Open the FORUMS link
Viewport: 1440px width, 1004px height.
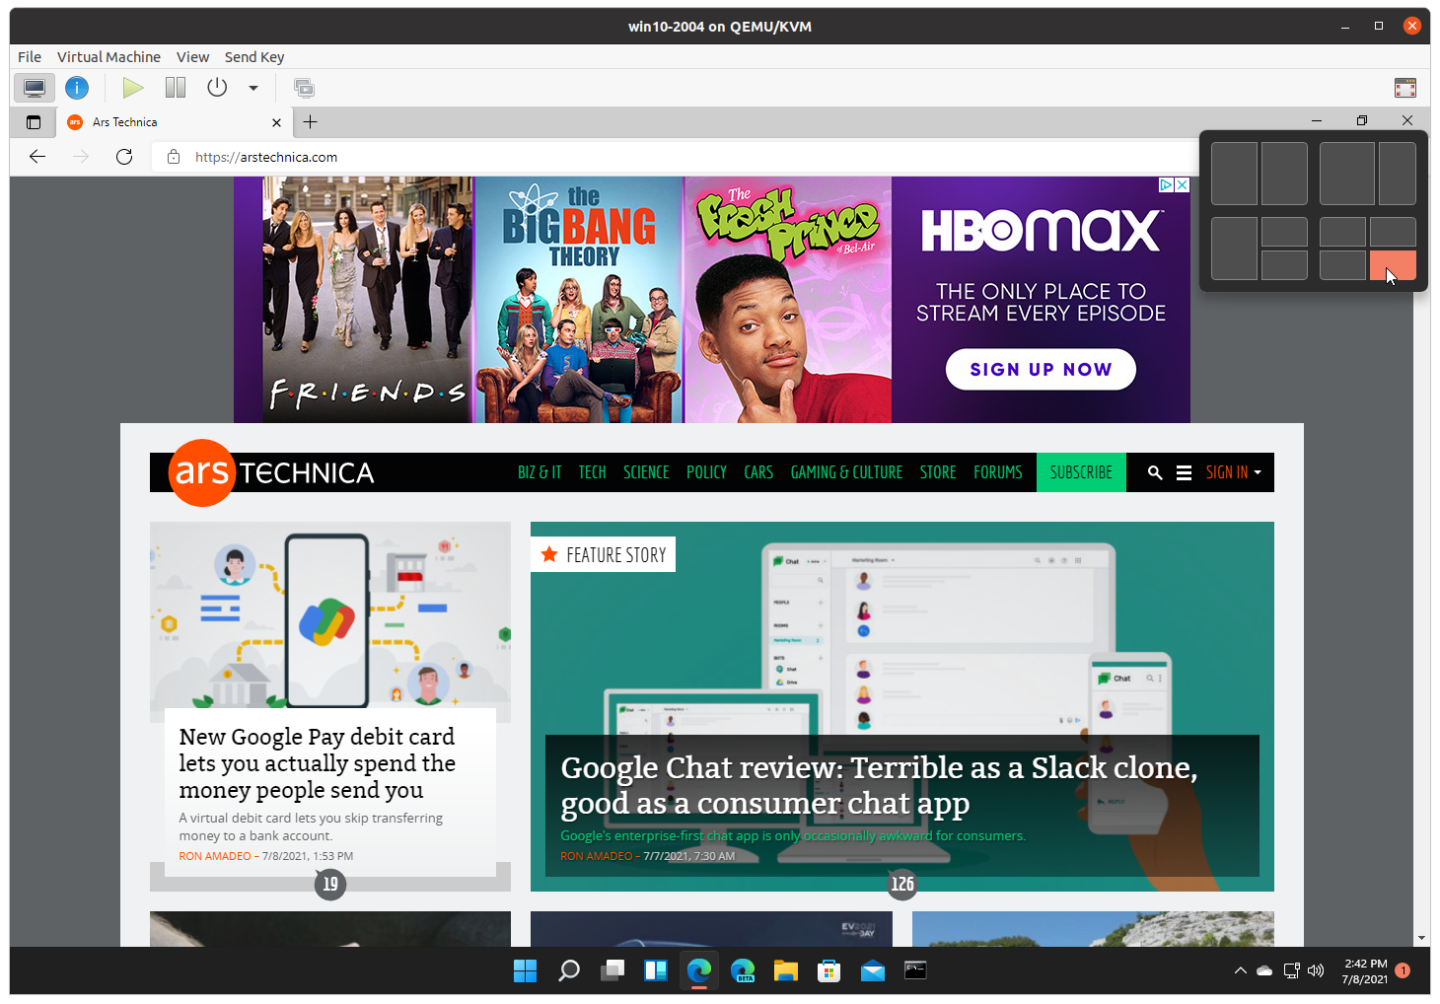[x=998, y=472]
